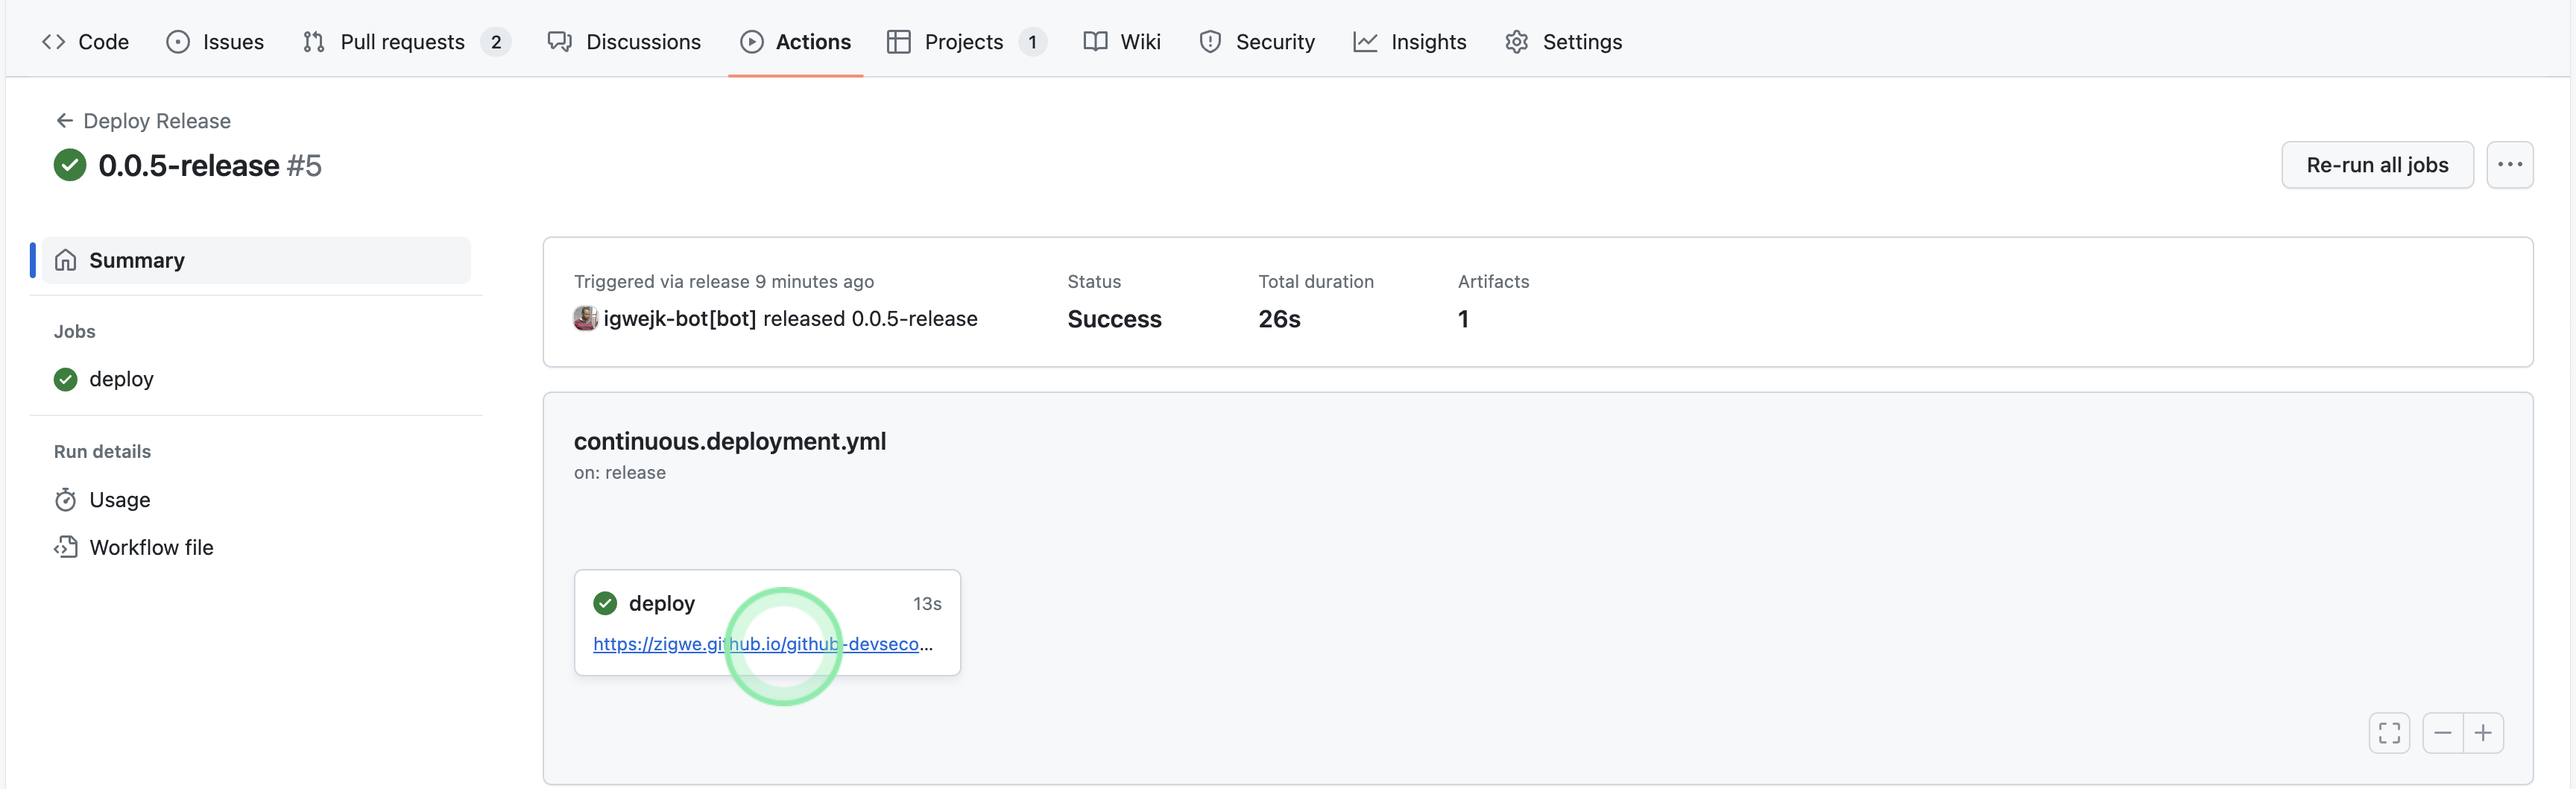Screen dimensions: 2576x789
Task: Open the deploy job in sidebar
Action: pos(121,379)
